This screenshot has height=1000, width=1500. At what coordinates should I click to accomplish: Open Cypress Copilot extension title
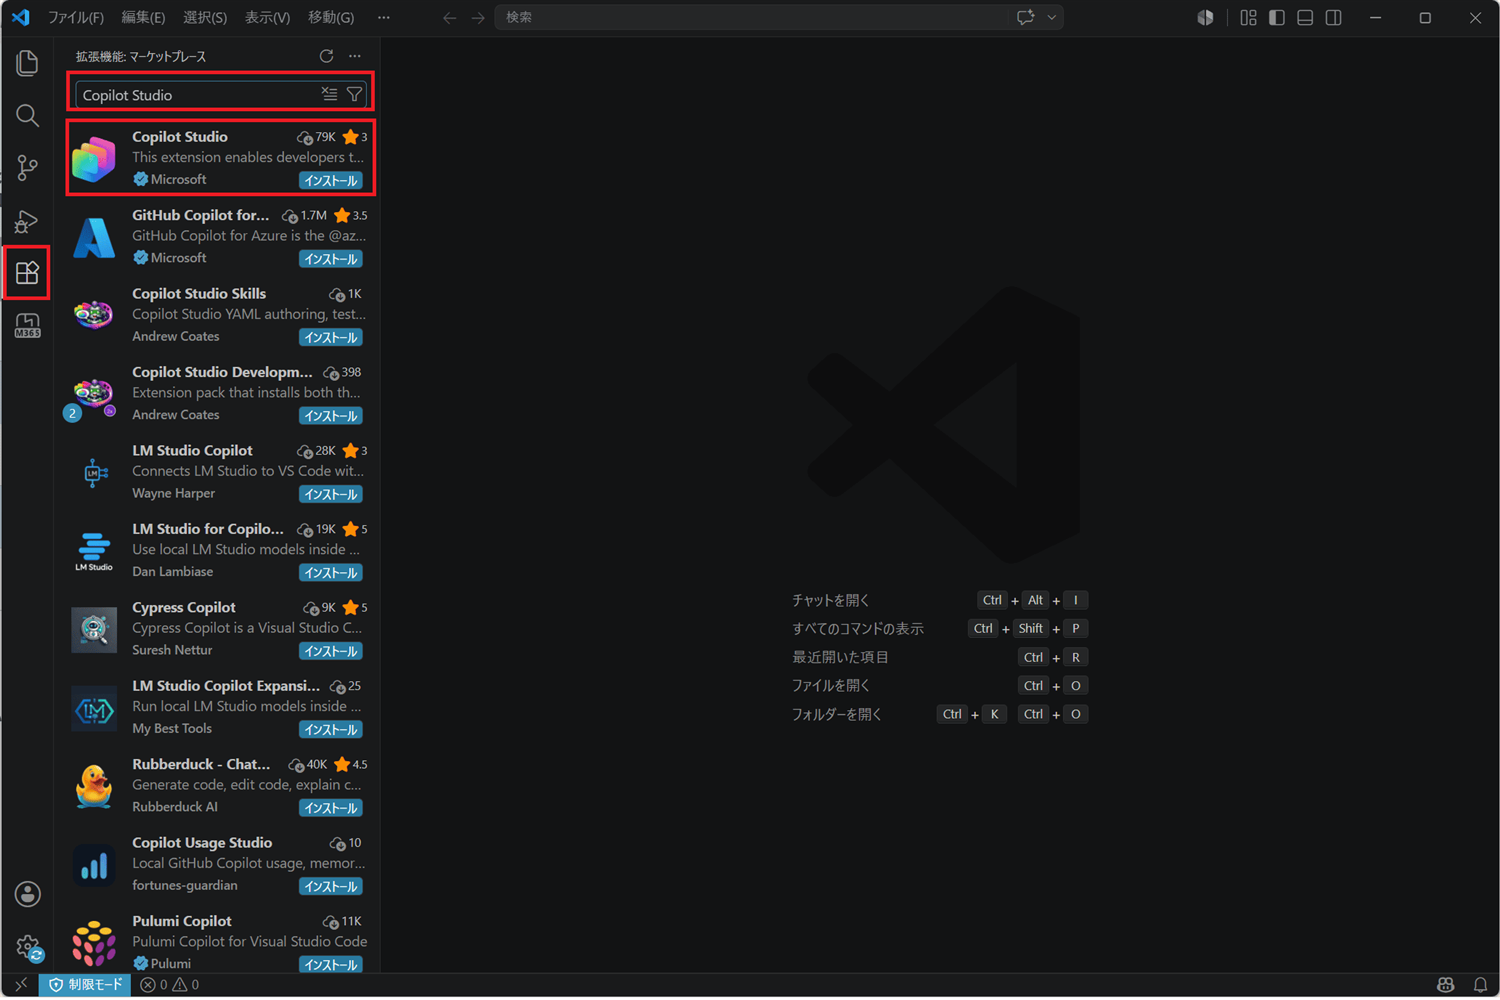pos(184,608)
